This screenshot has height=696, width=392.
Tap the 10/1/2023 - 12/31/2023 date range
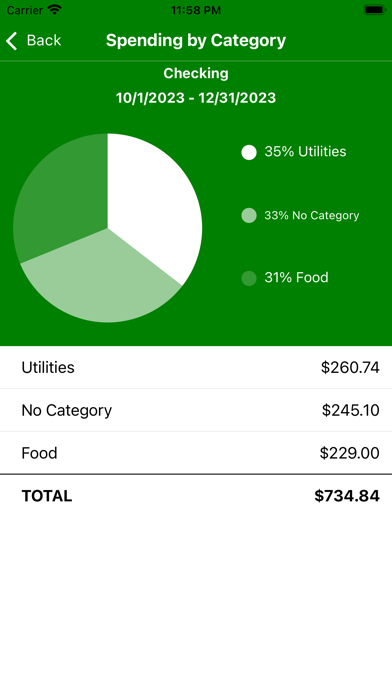(x=196, y=98)
